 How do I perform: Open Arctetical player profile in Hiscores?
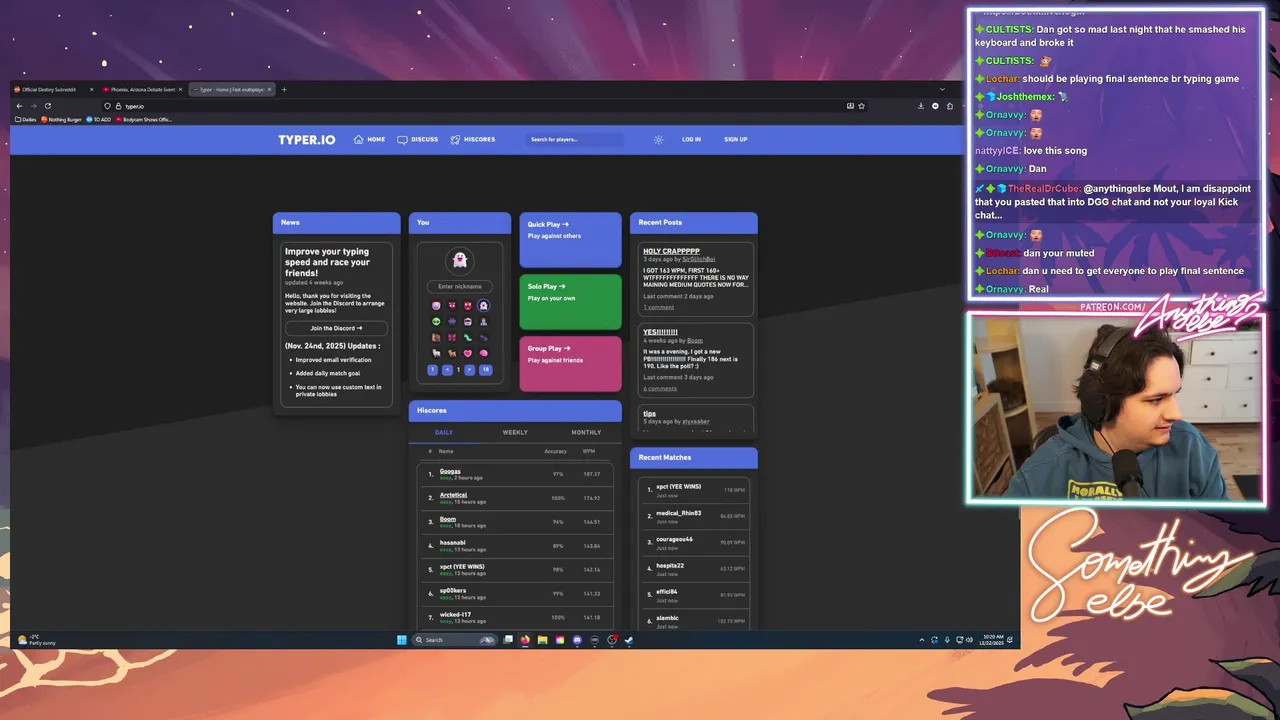[453, 495]
